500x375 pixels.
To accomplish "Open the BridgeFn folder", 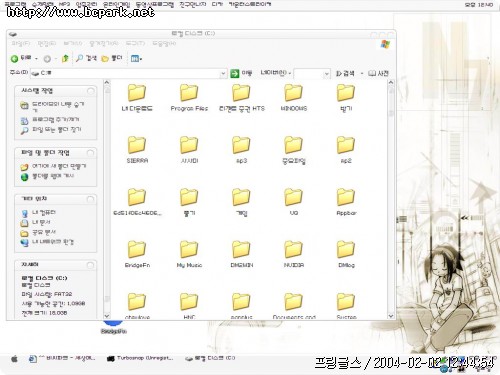I will pos(137,254).
